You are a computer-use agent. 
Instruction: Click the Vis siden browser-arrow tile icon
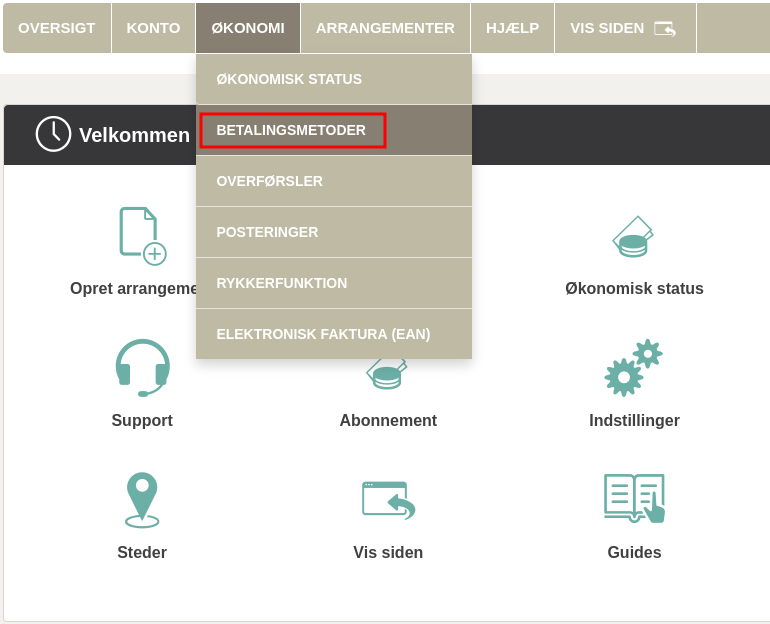click(x=388, y=500)
